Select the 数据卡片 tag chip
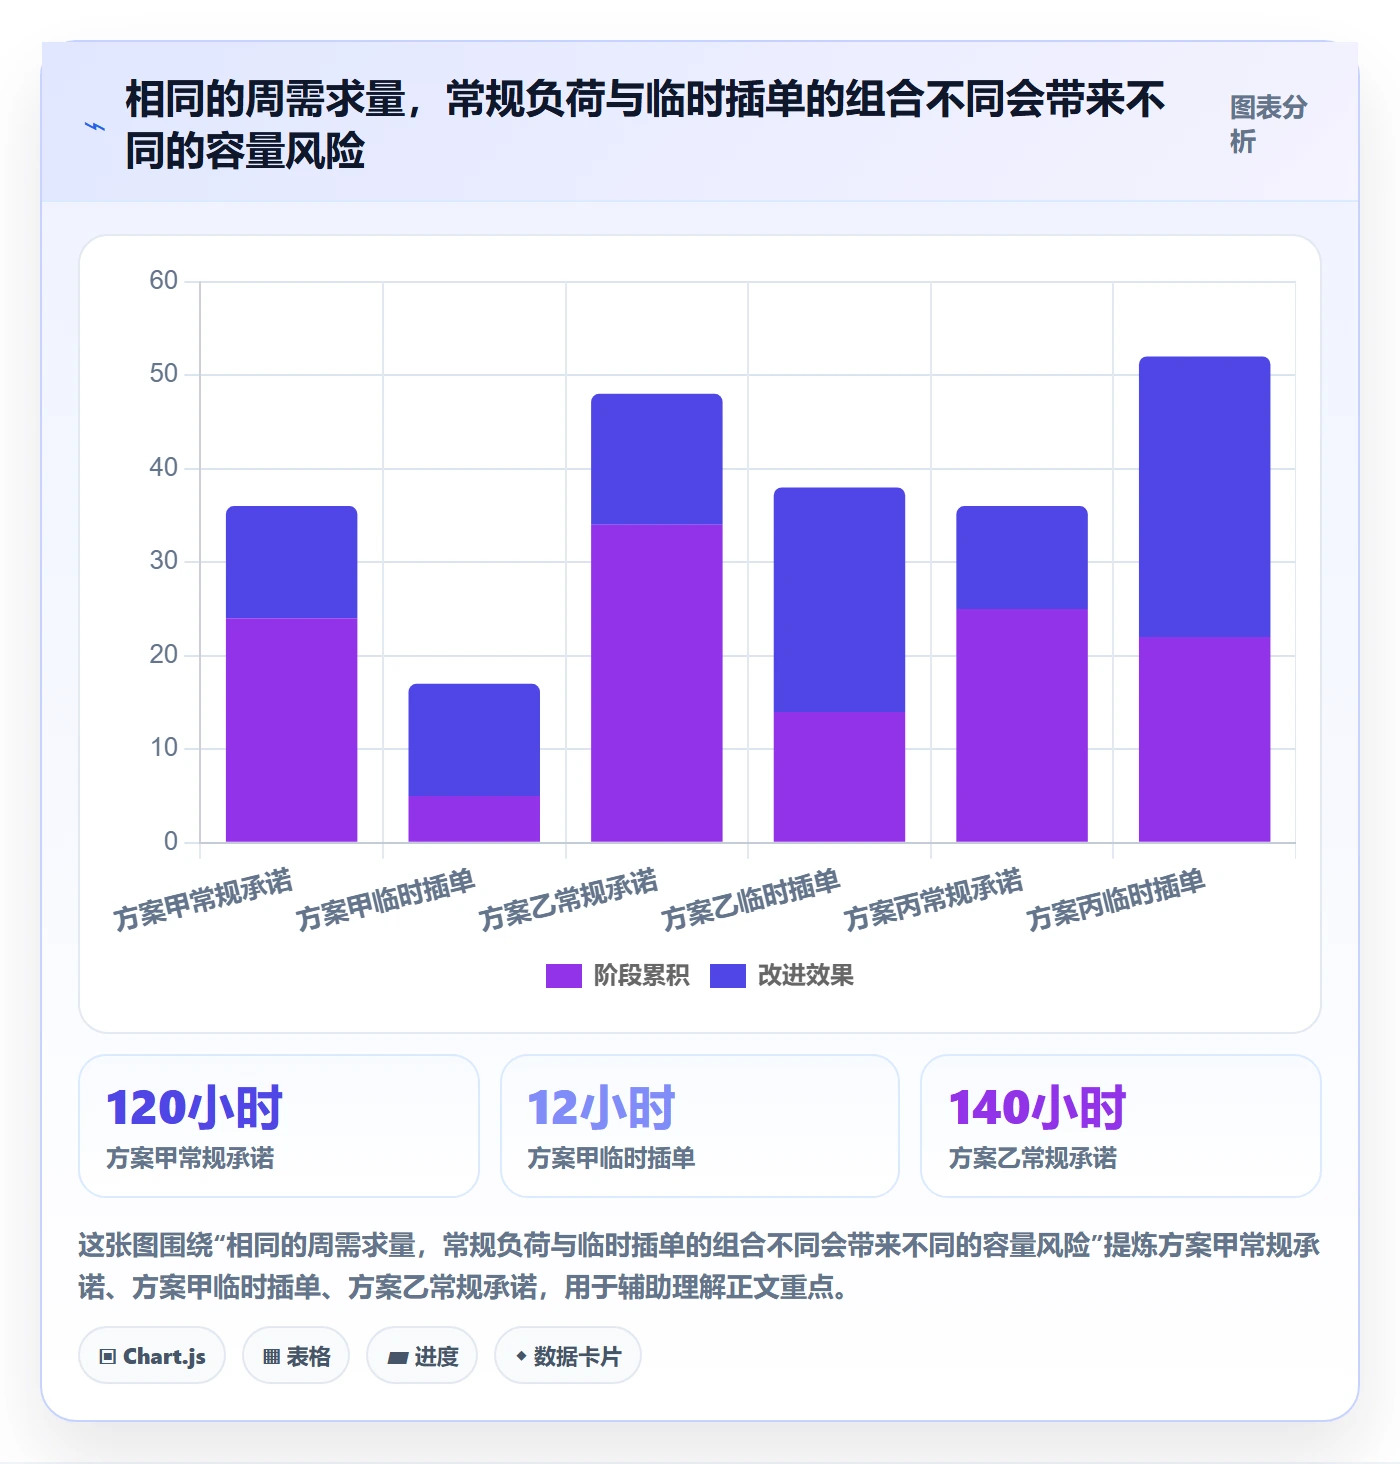Screen dimensions: 1400x1464 pyautogui.click(x=568, y=1356)
